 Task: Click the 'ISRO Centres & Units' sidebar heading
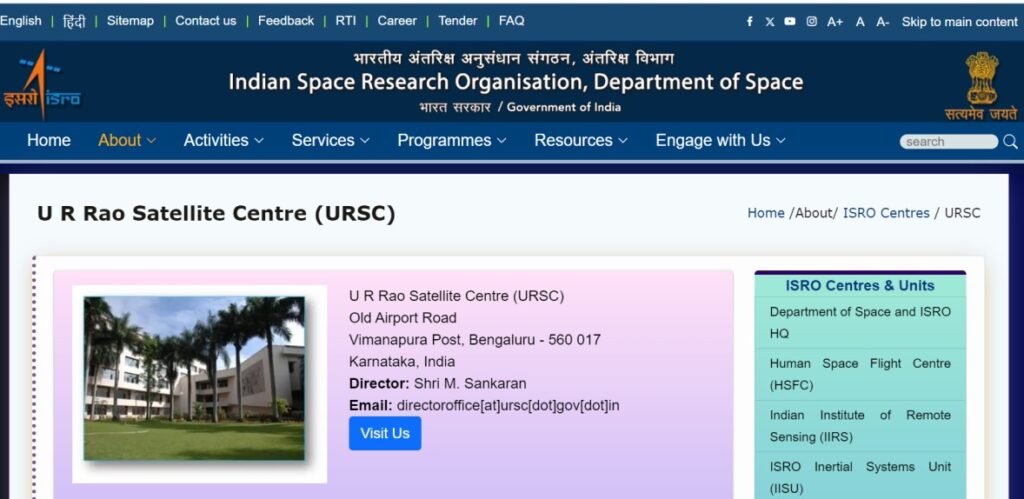pyautogui.click(x=860, y=285)
